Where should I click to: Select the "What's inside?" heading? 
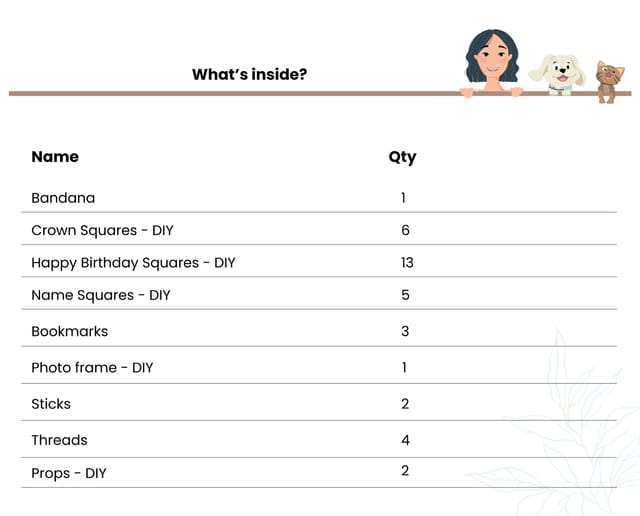pos(249,74)
